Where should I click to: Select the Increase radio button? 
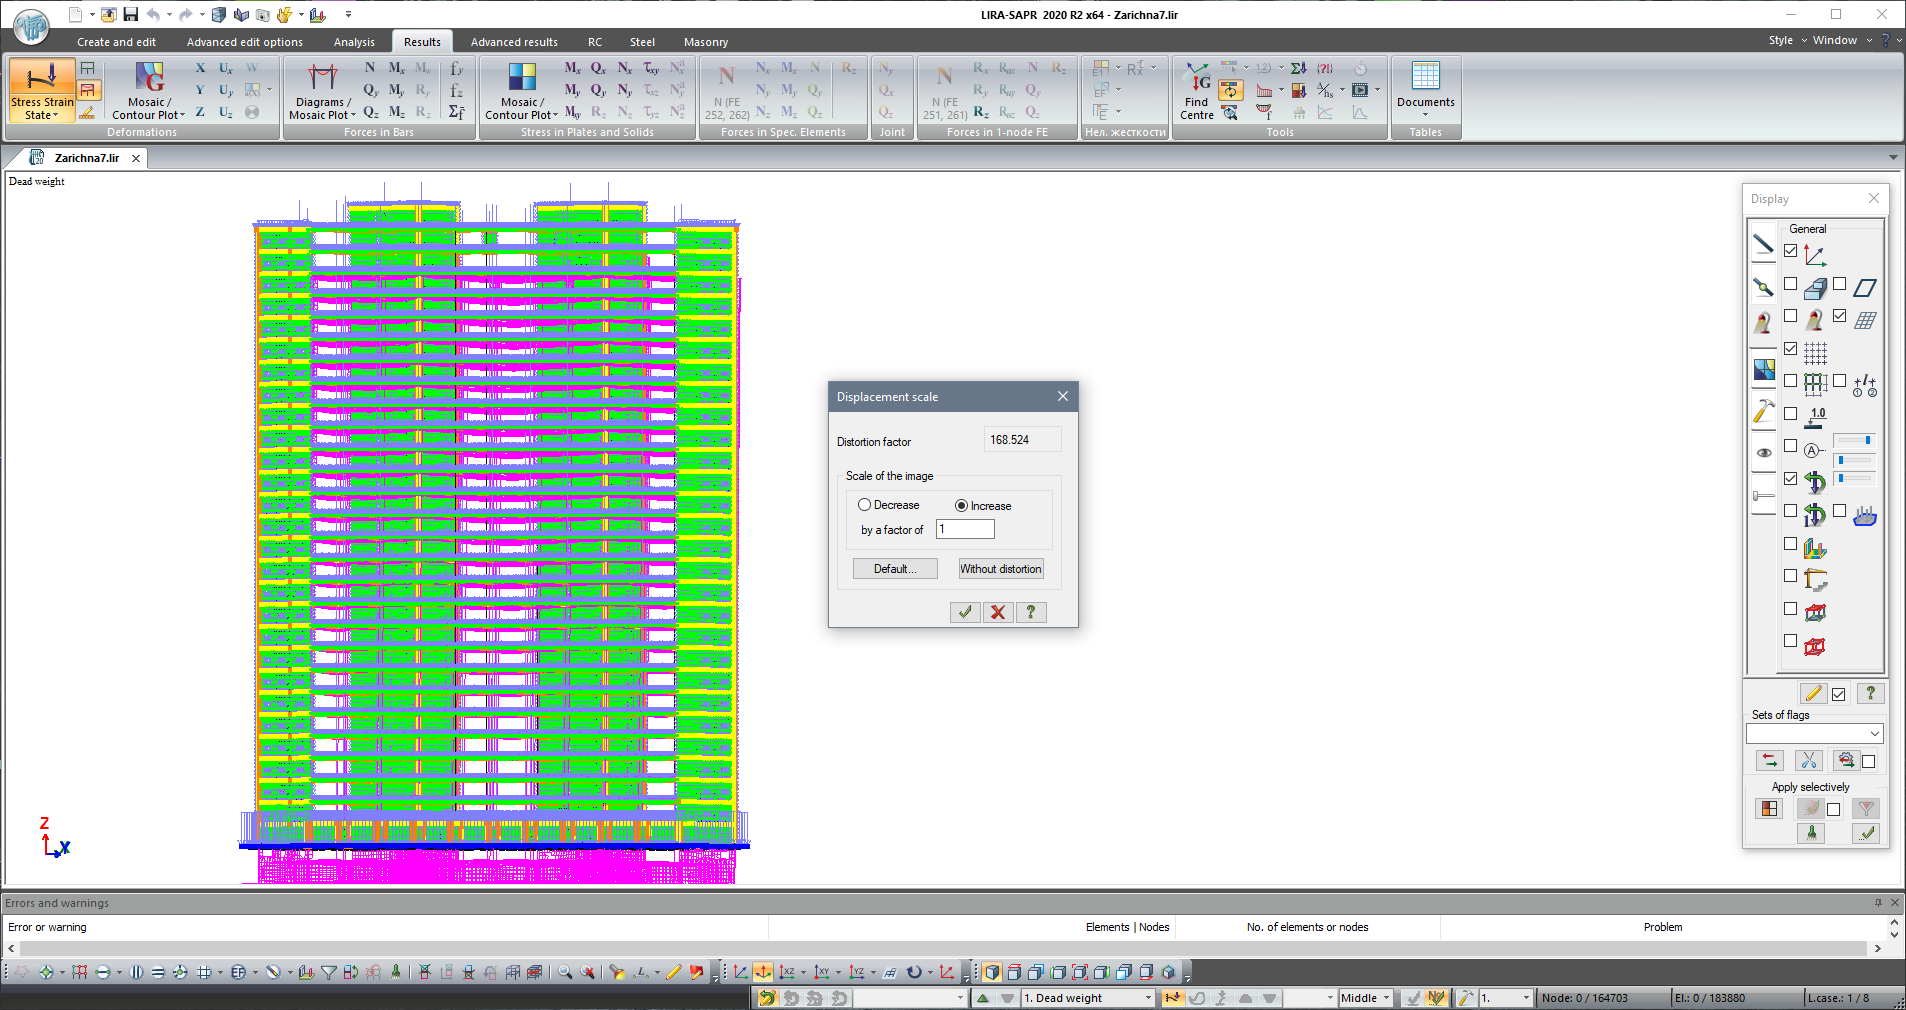(961, 506)
